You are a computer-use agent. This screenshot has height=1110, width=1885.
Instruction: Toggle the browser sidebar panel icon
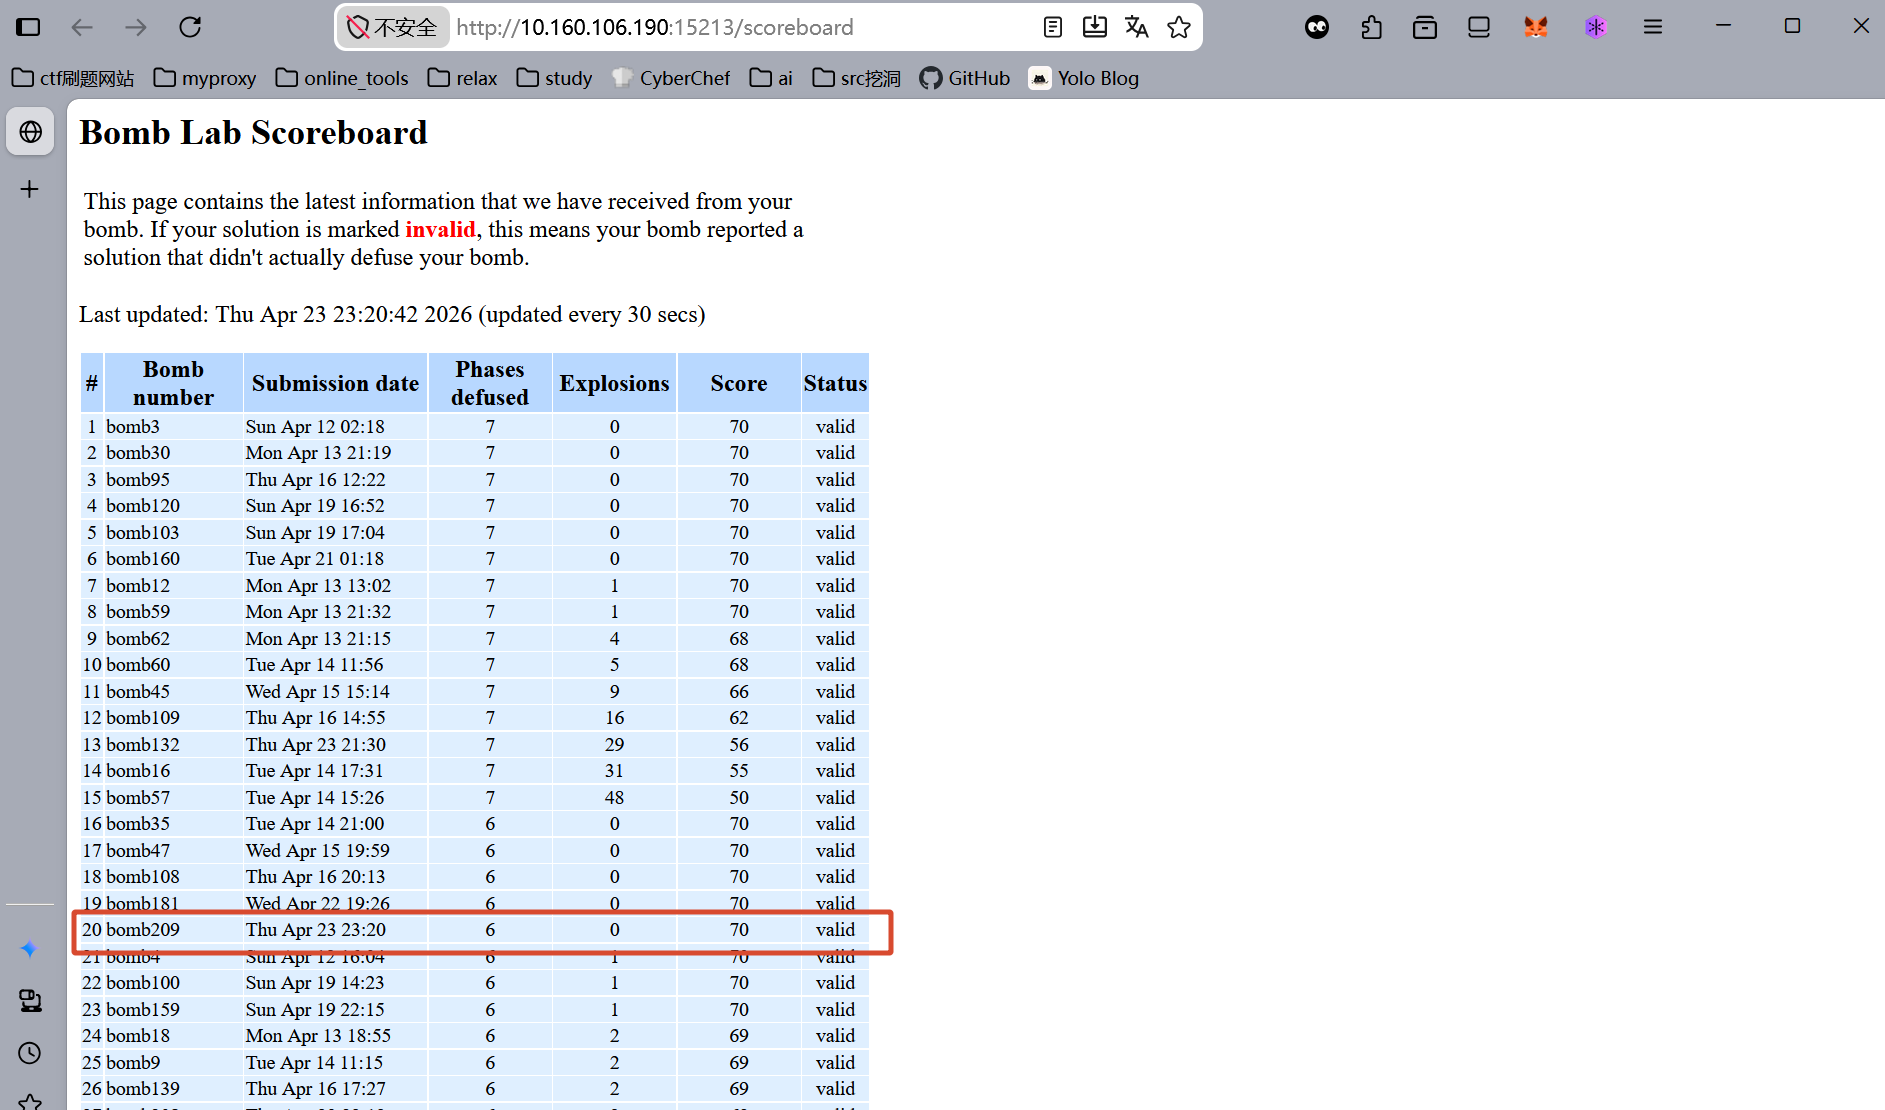coord(28,27)
